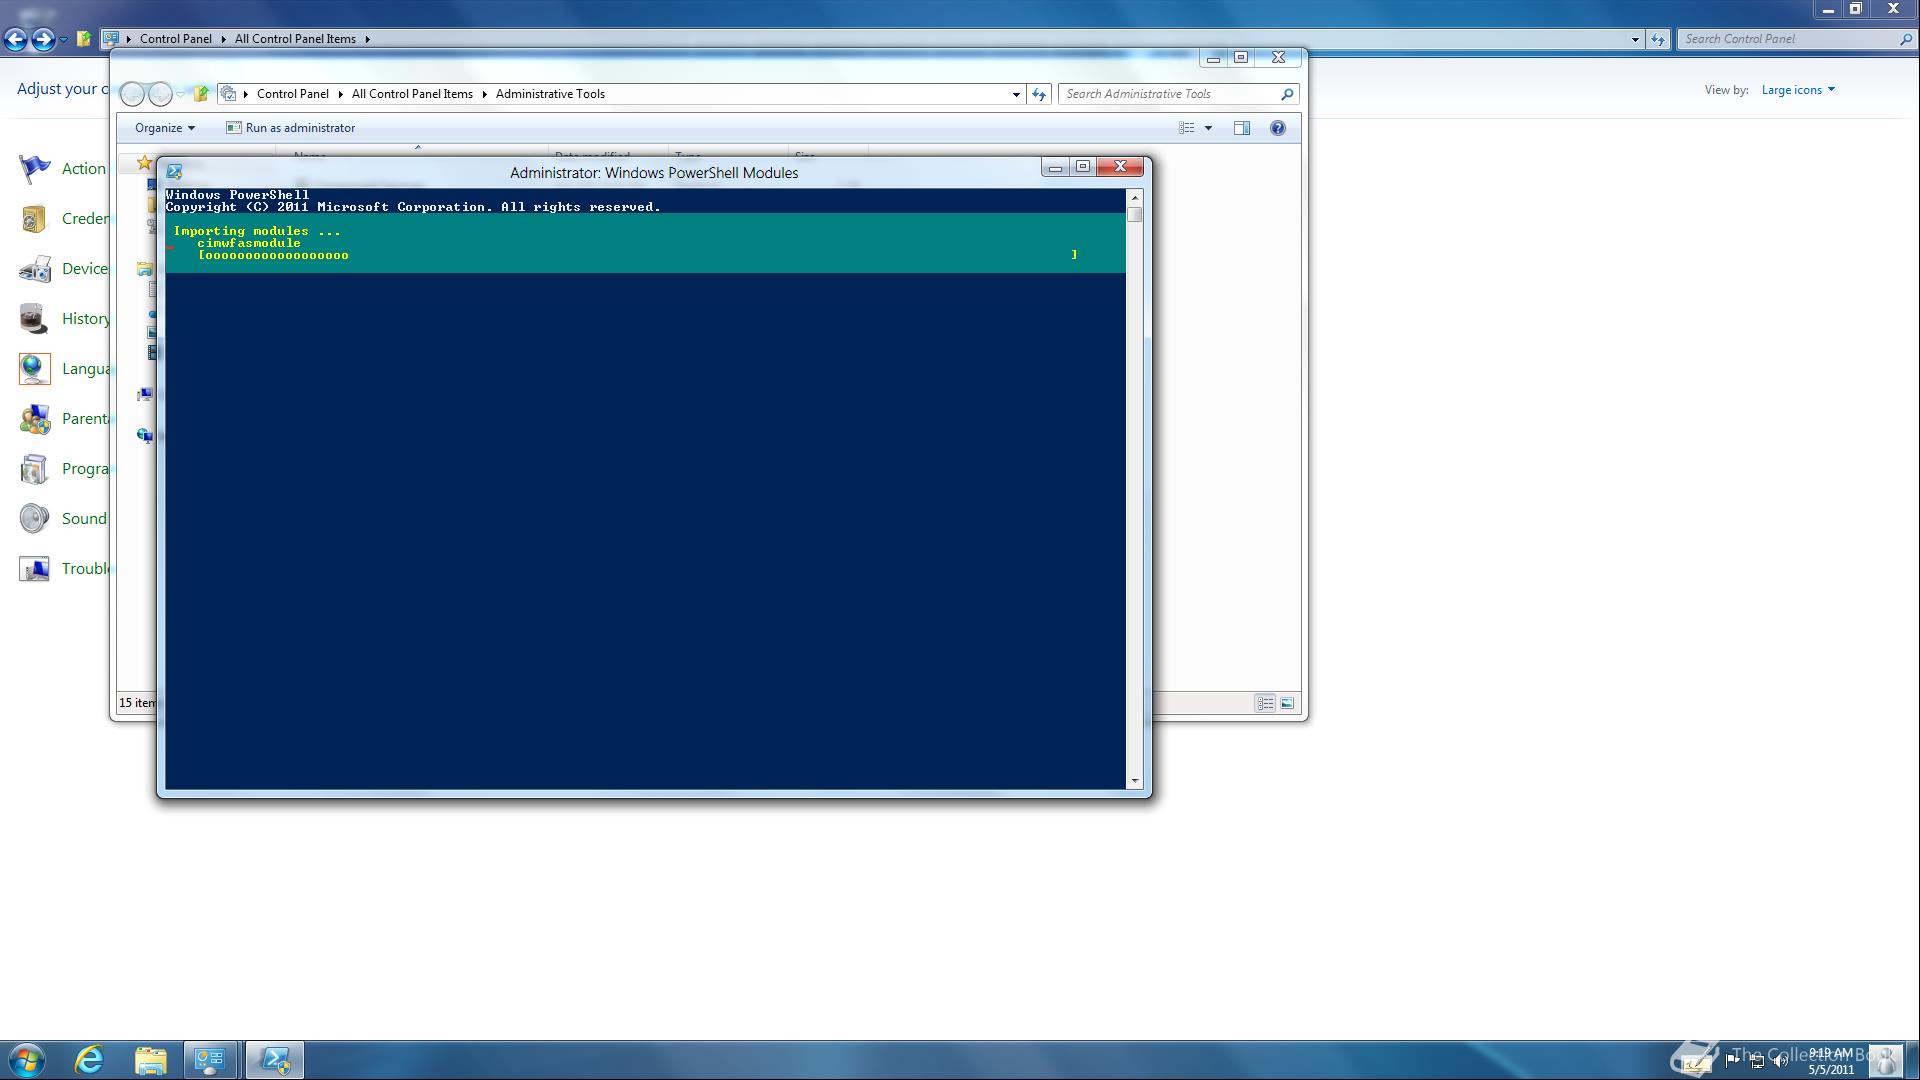Viewport: 1920px width, 1080px height.
Task: Click Run as administrator button
Action: (290, 128)
